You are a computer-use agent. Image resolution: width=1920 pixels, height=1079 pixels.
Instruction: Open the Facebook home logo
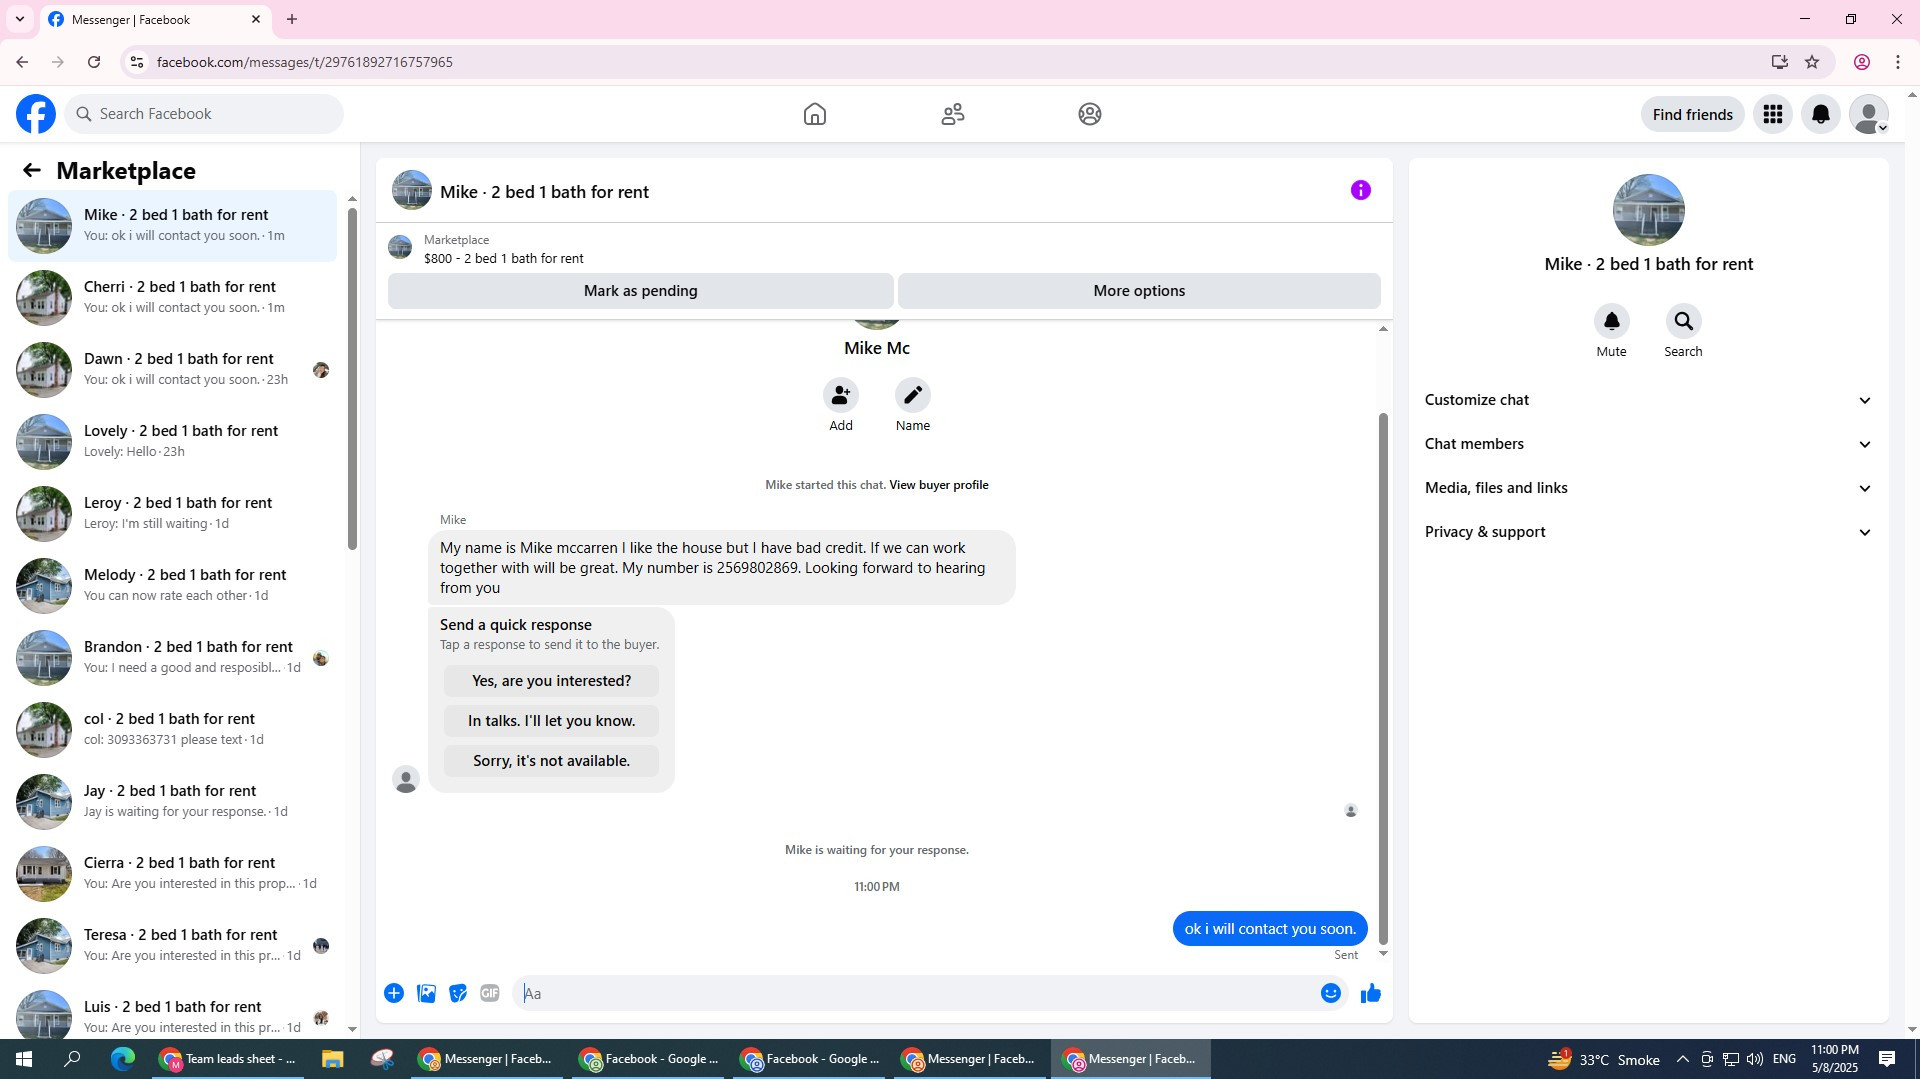coord(36,114)
